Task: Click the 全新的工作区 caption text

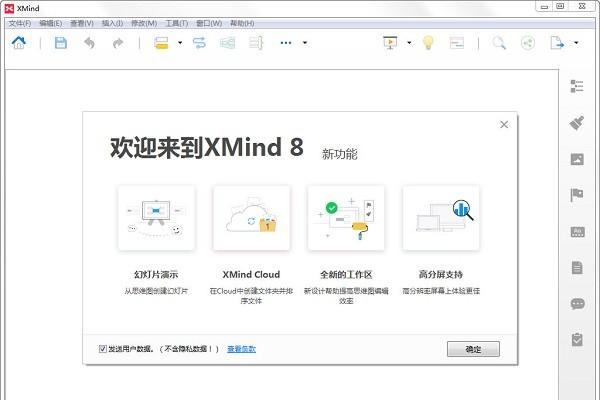Action: (x=346, y=274)
